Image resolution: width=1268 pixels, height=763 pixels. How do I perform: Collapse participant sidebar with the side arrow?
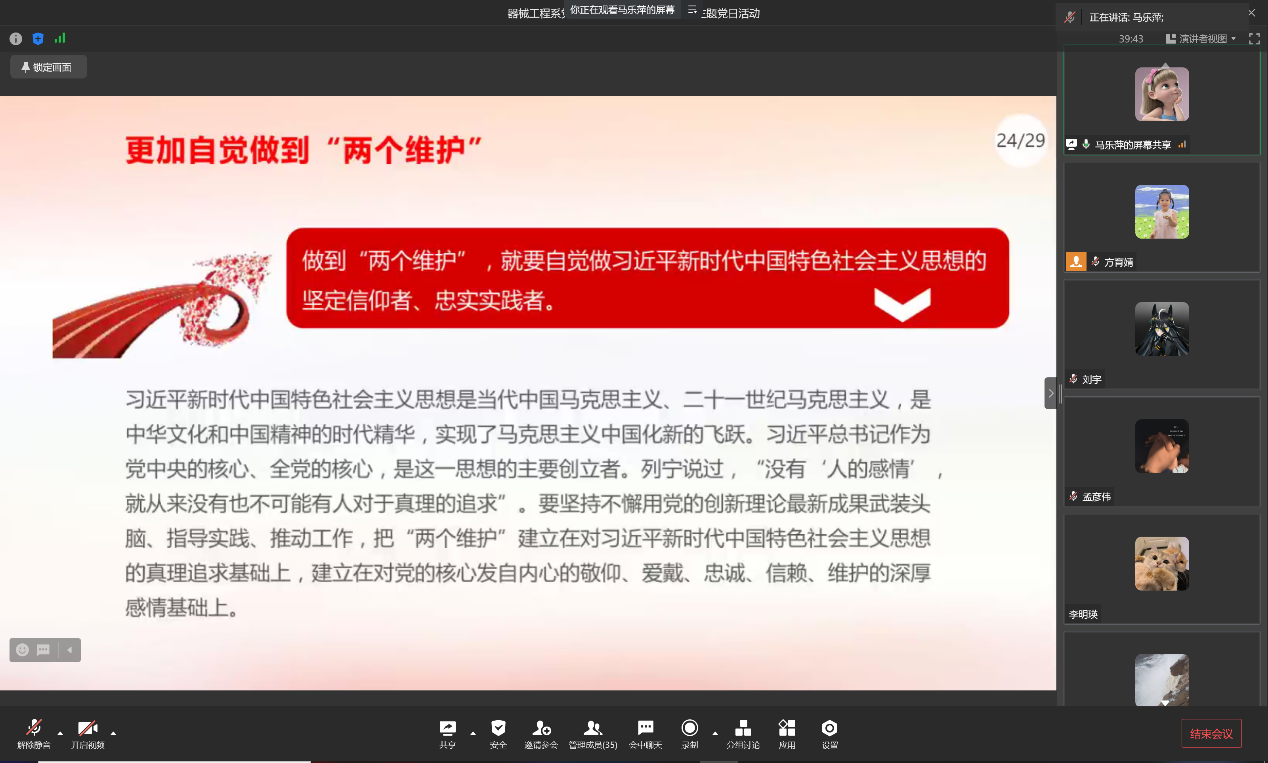(1050, 393)
